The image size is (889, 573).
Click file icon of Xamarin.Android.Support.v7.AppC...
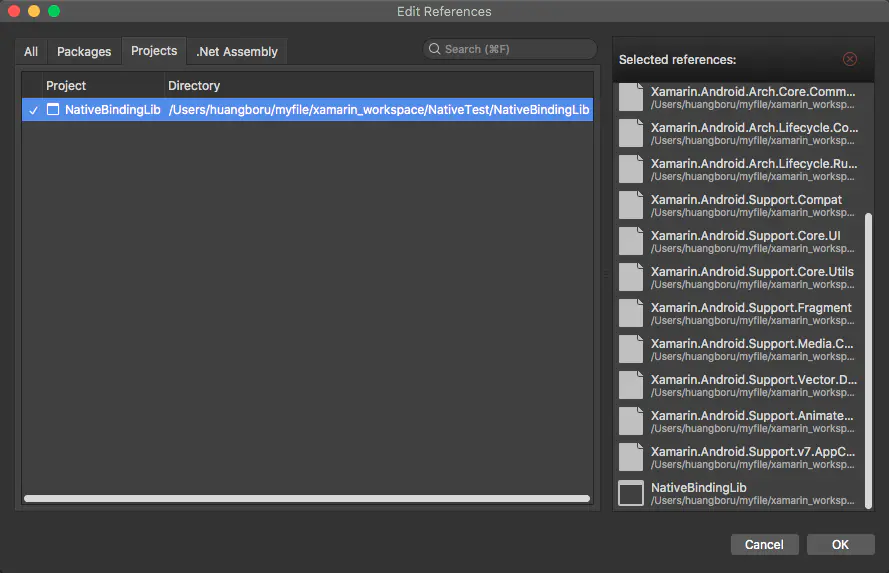(631, 457)
